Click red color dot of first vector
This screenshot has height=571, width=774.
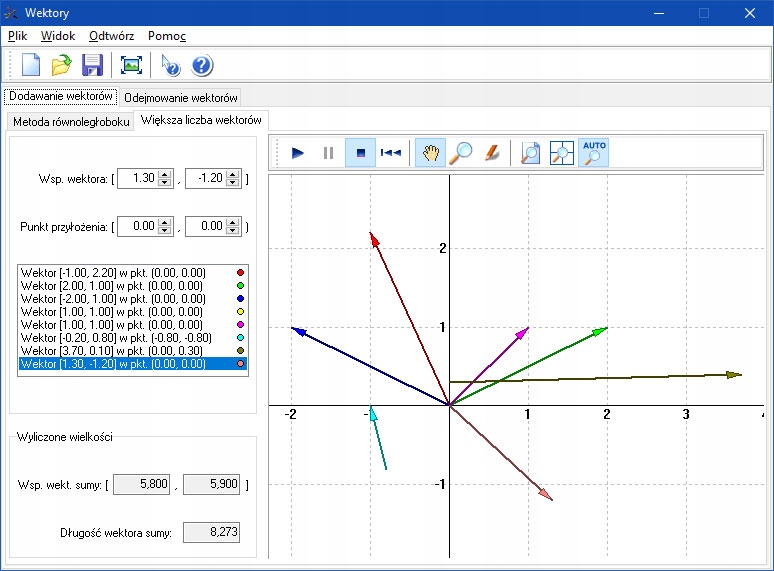click(x=240, y=272)
